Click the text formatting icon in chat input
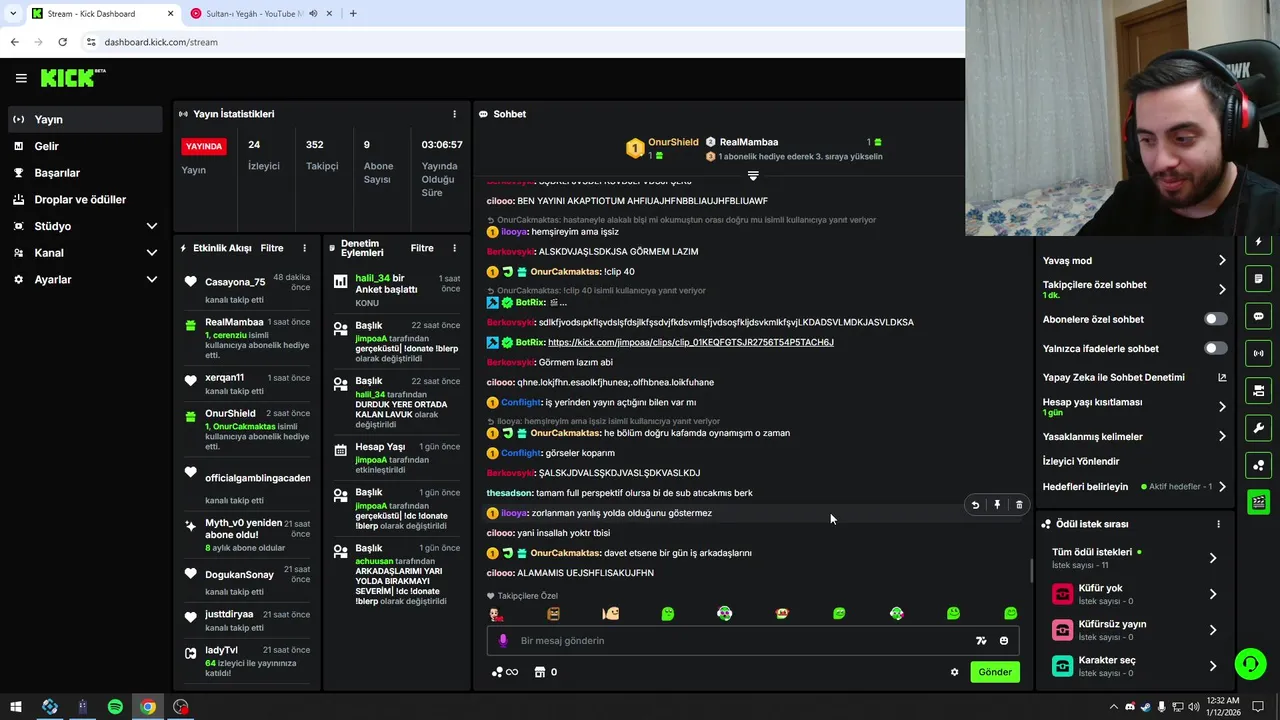 981,641
